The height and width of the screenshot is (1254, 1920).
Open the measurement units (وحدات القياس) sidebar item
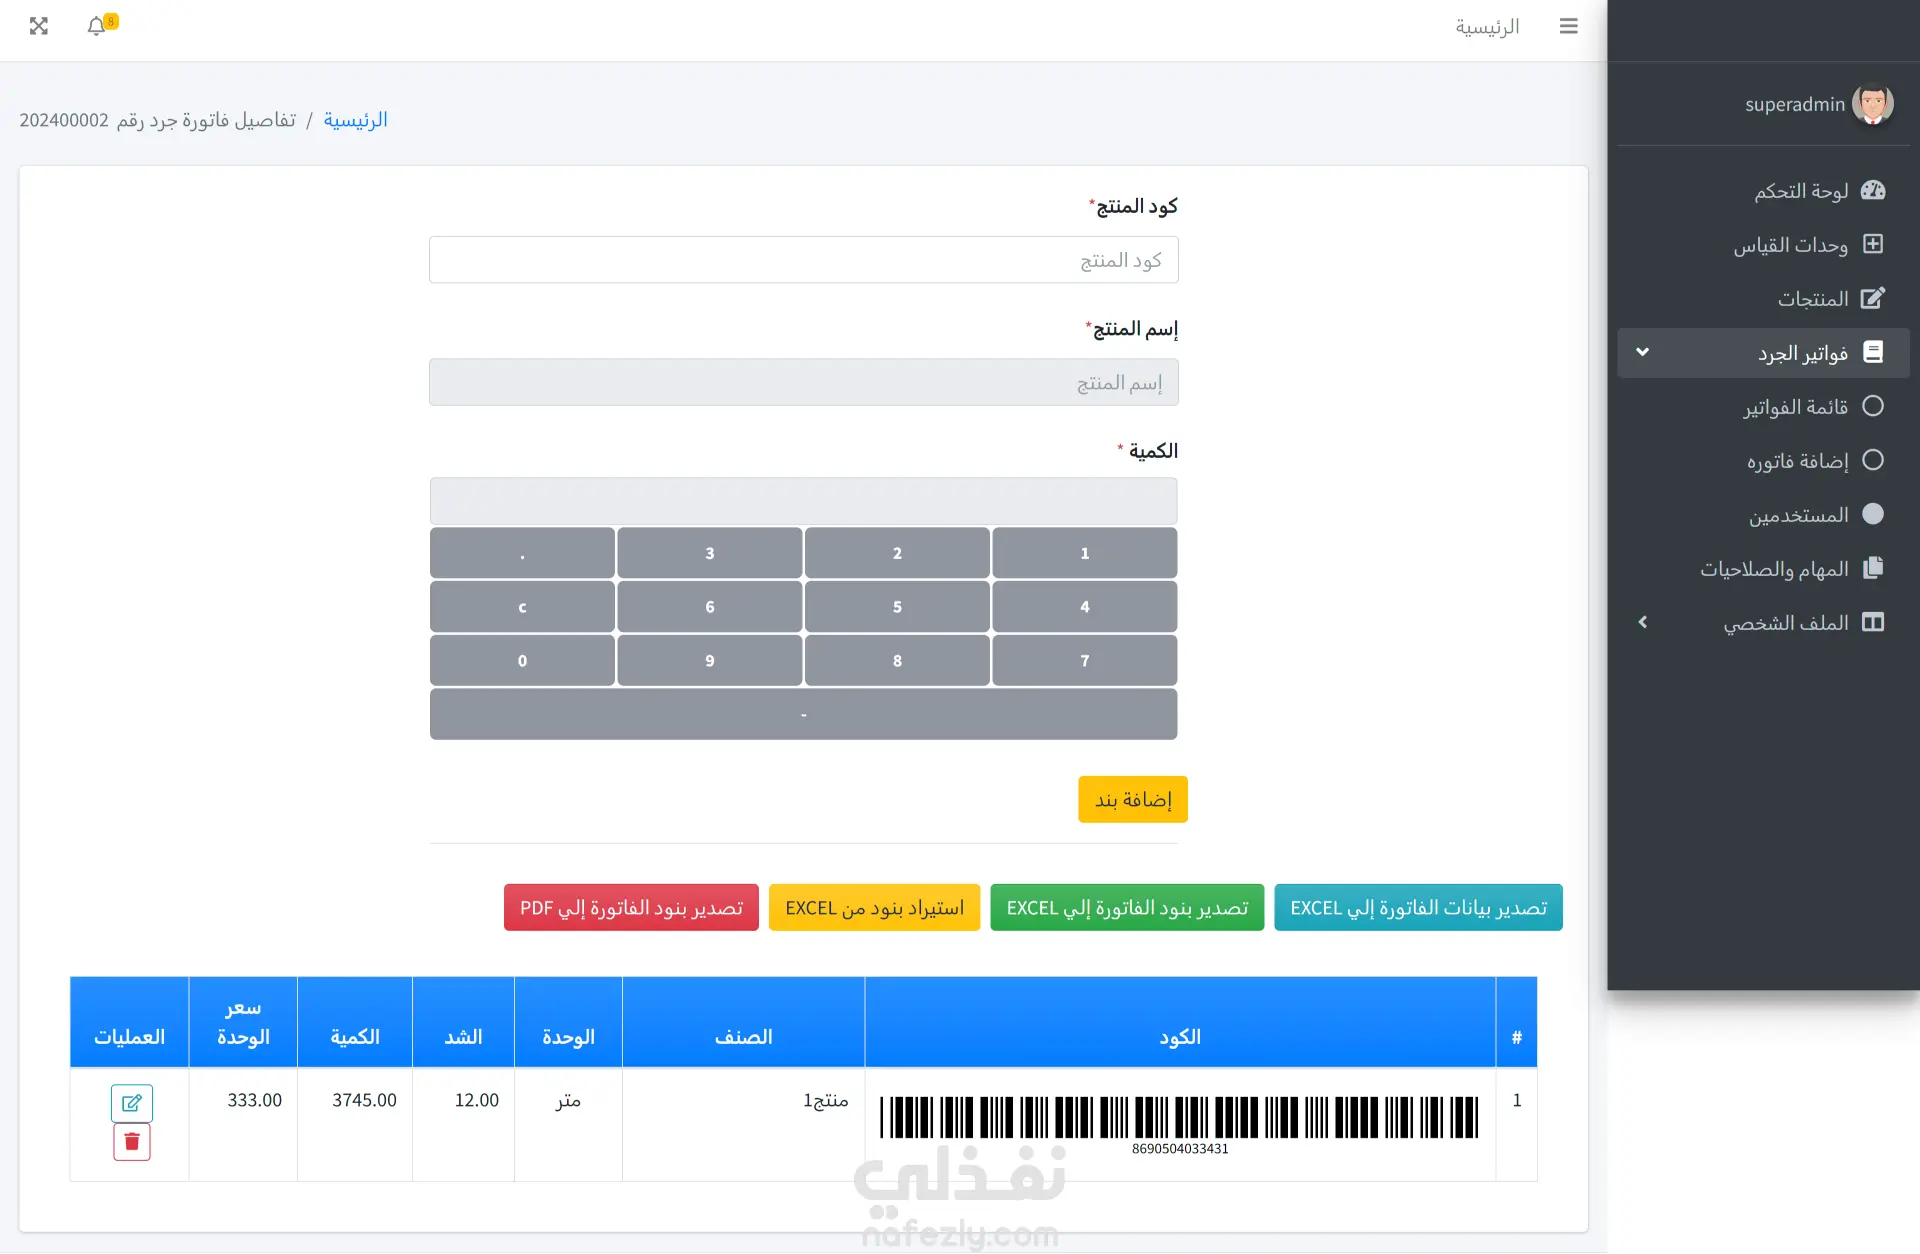[1791, 245]
